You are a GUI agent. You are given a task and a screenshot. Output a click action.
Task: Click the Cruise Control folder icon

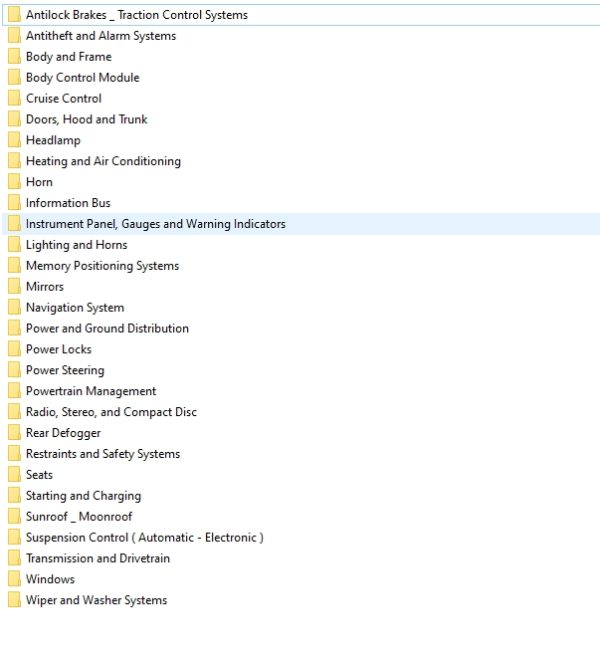(x=14, y=99)
